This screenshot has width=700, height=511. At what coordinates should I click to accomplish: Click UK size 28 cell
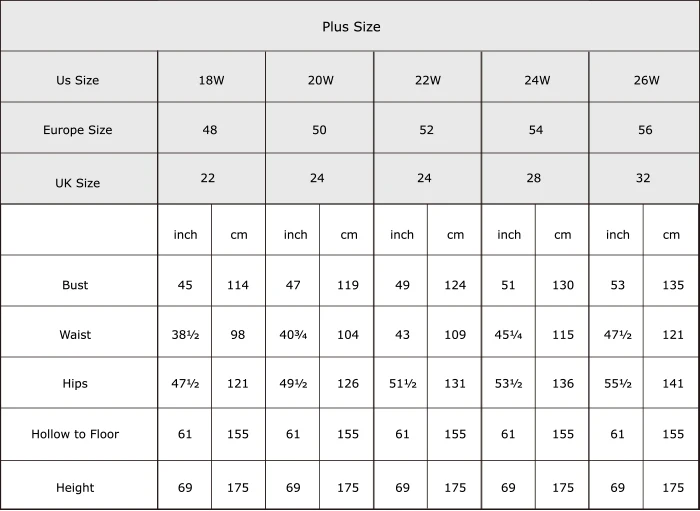point(534,178)
